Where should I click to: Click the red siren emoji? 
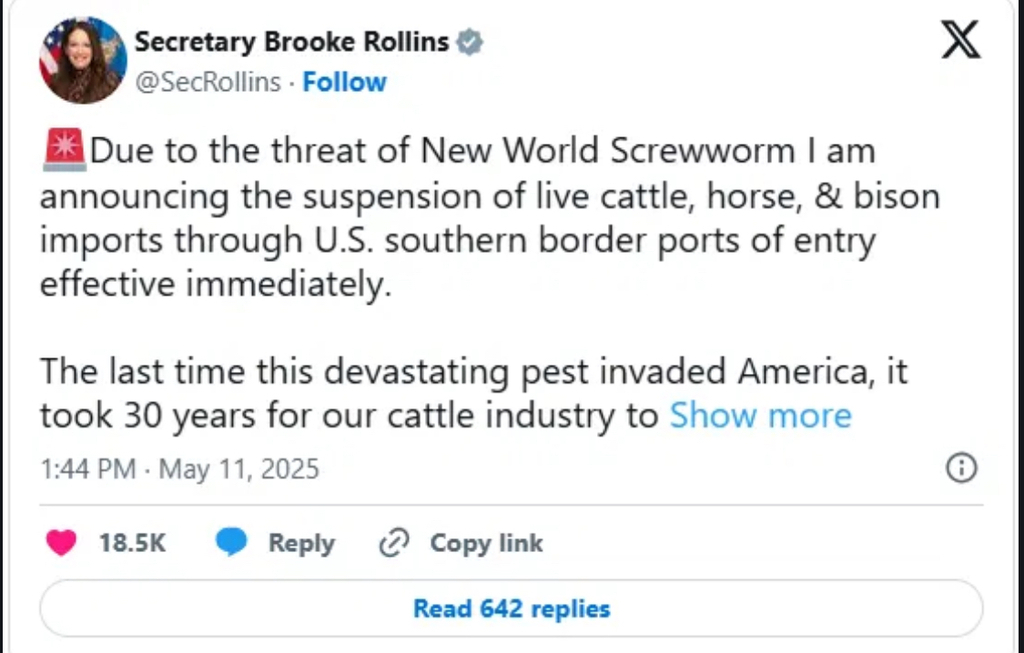pyautogui.click(x=63, y=151)
